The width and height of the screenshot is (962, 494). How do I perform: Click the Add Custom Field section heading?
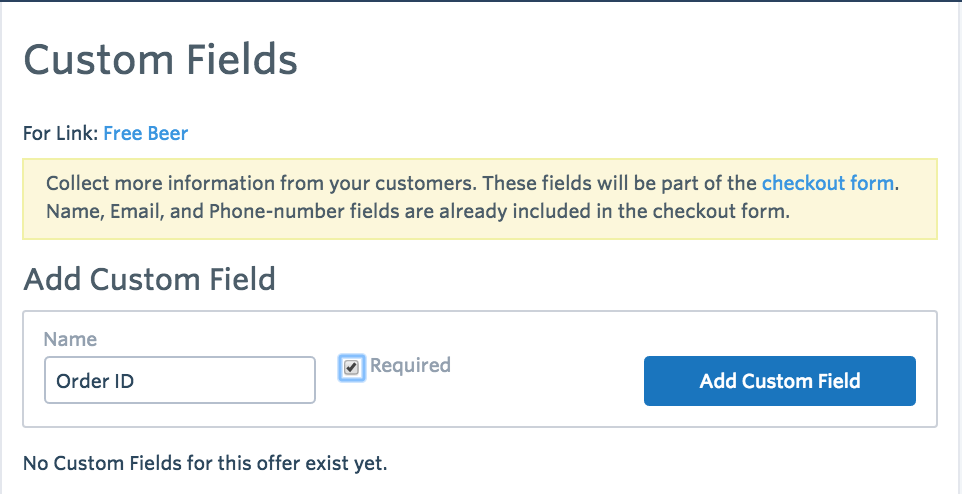pyautogui.click(x=149, y=279)
